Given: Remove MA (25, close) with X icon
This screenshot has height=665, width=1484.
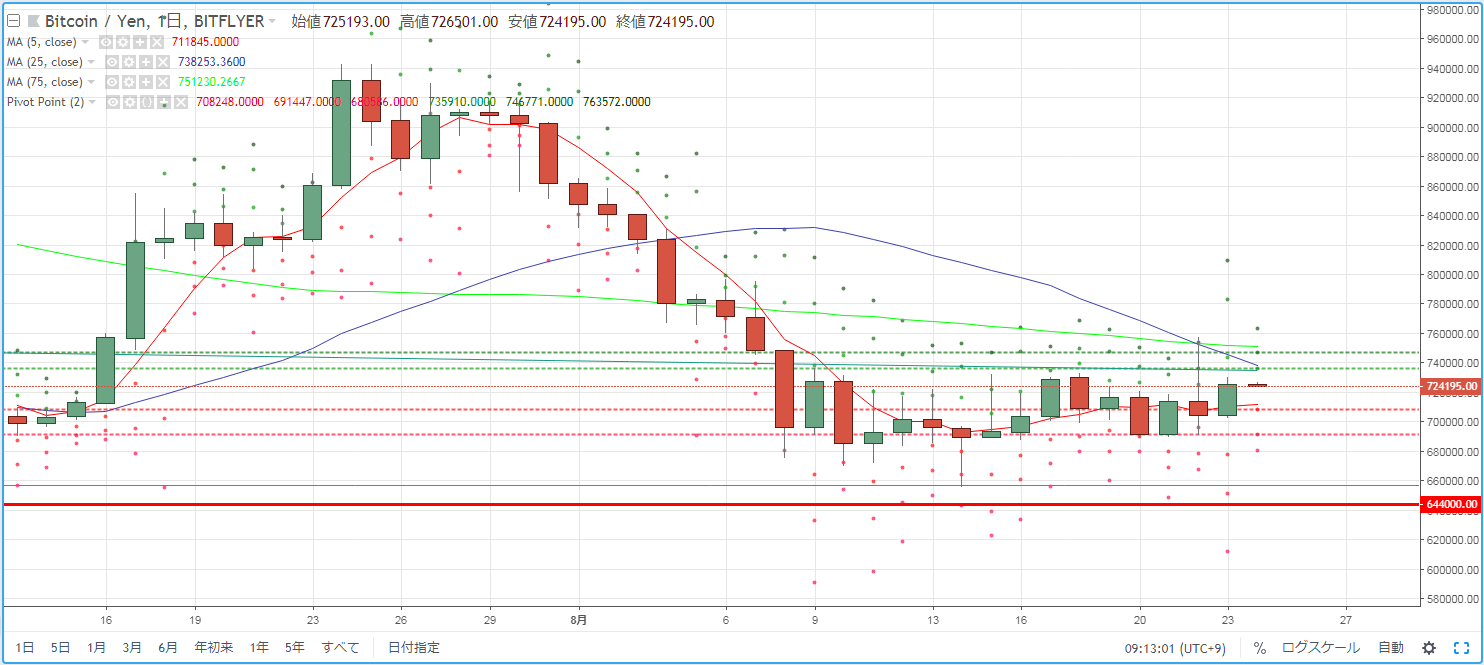Looking at the screenshot, I should coord(163,62).
